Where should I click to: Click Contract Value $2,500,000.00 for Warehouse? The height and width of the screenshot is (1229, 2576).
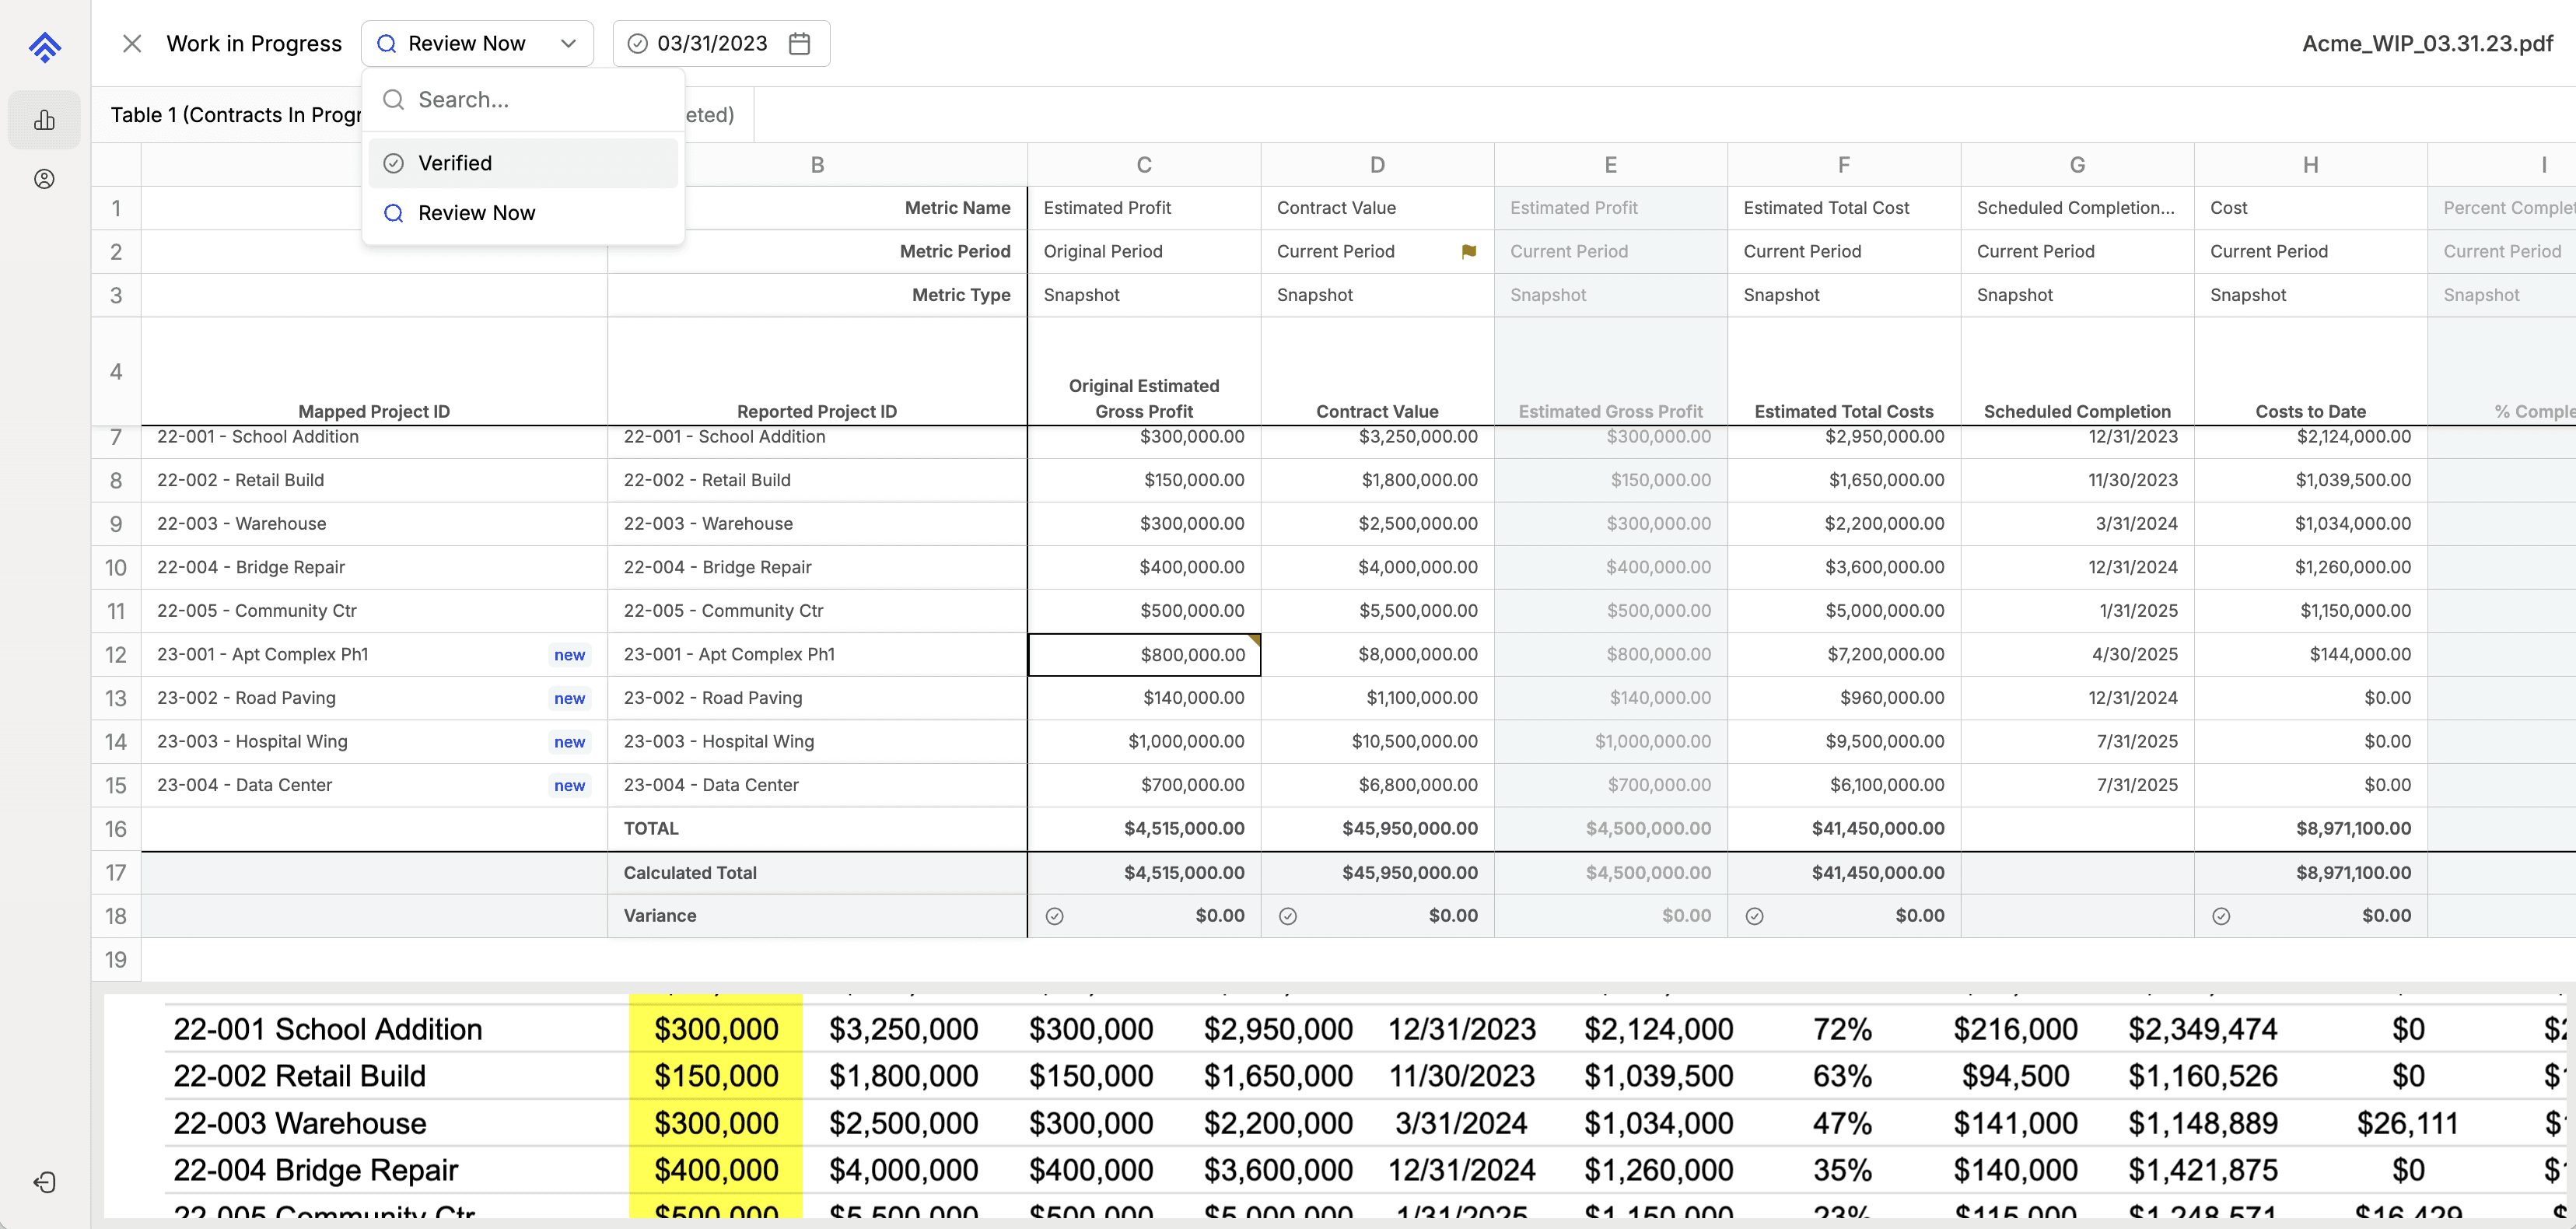1377,524
